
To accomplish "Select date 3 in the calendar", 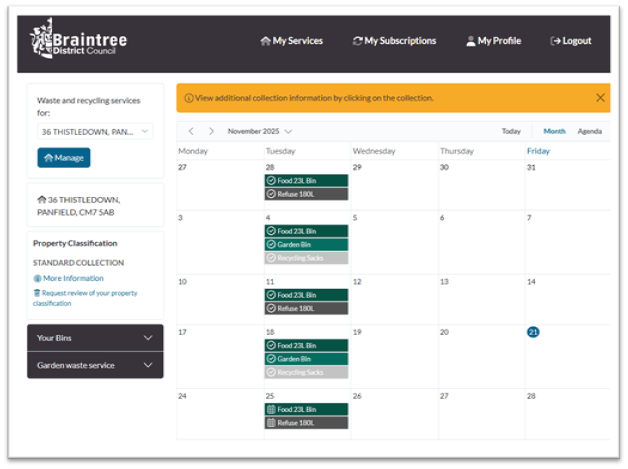I will (x=180, y=218).
